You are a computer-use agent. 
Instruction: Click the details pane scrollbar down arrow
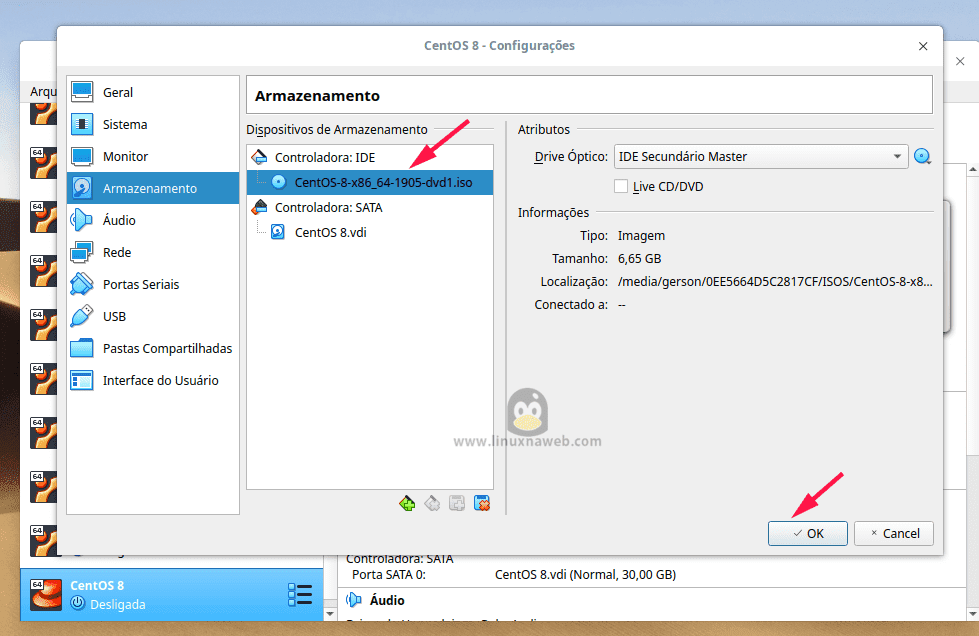tap(973, 614)
